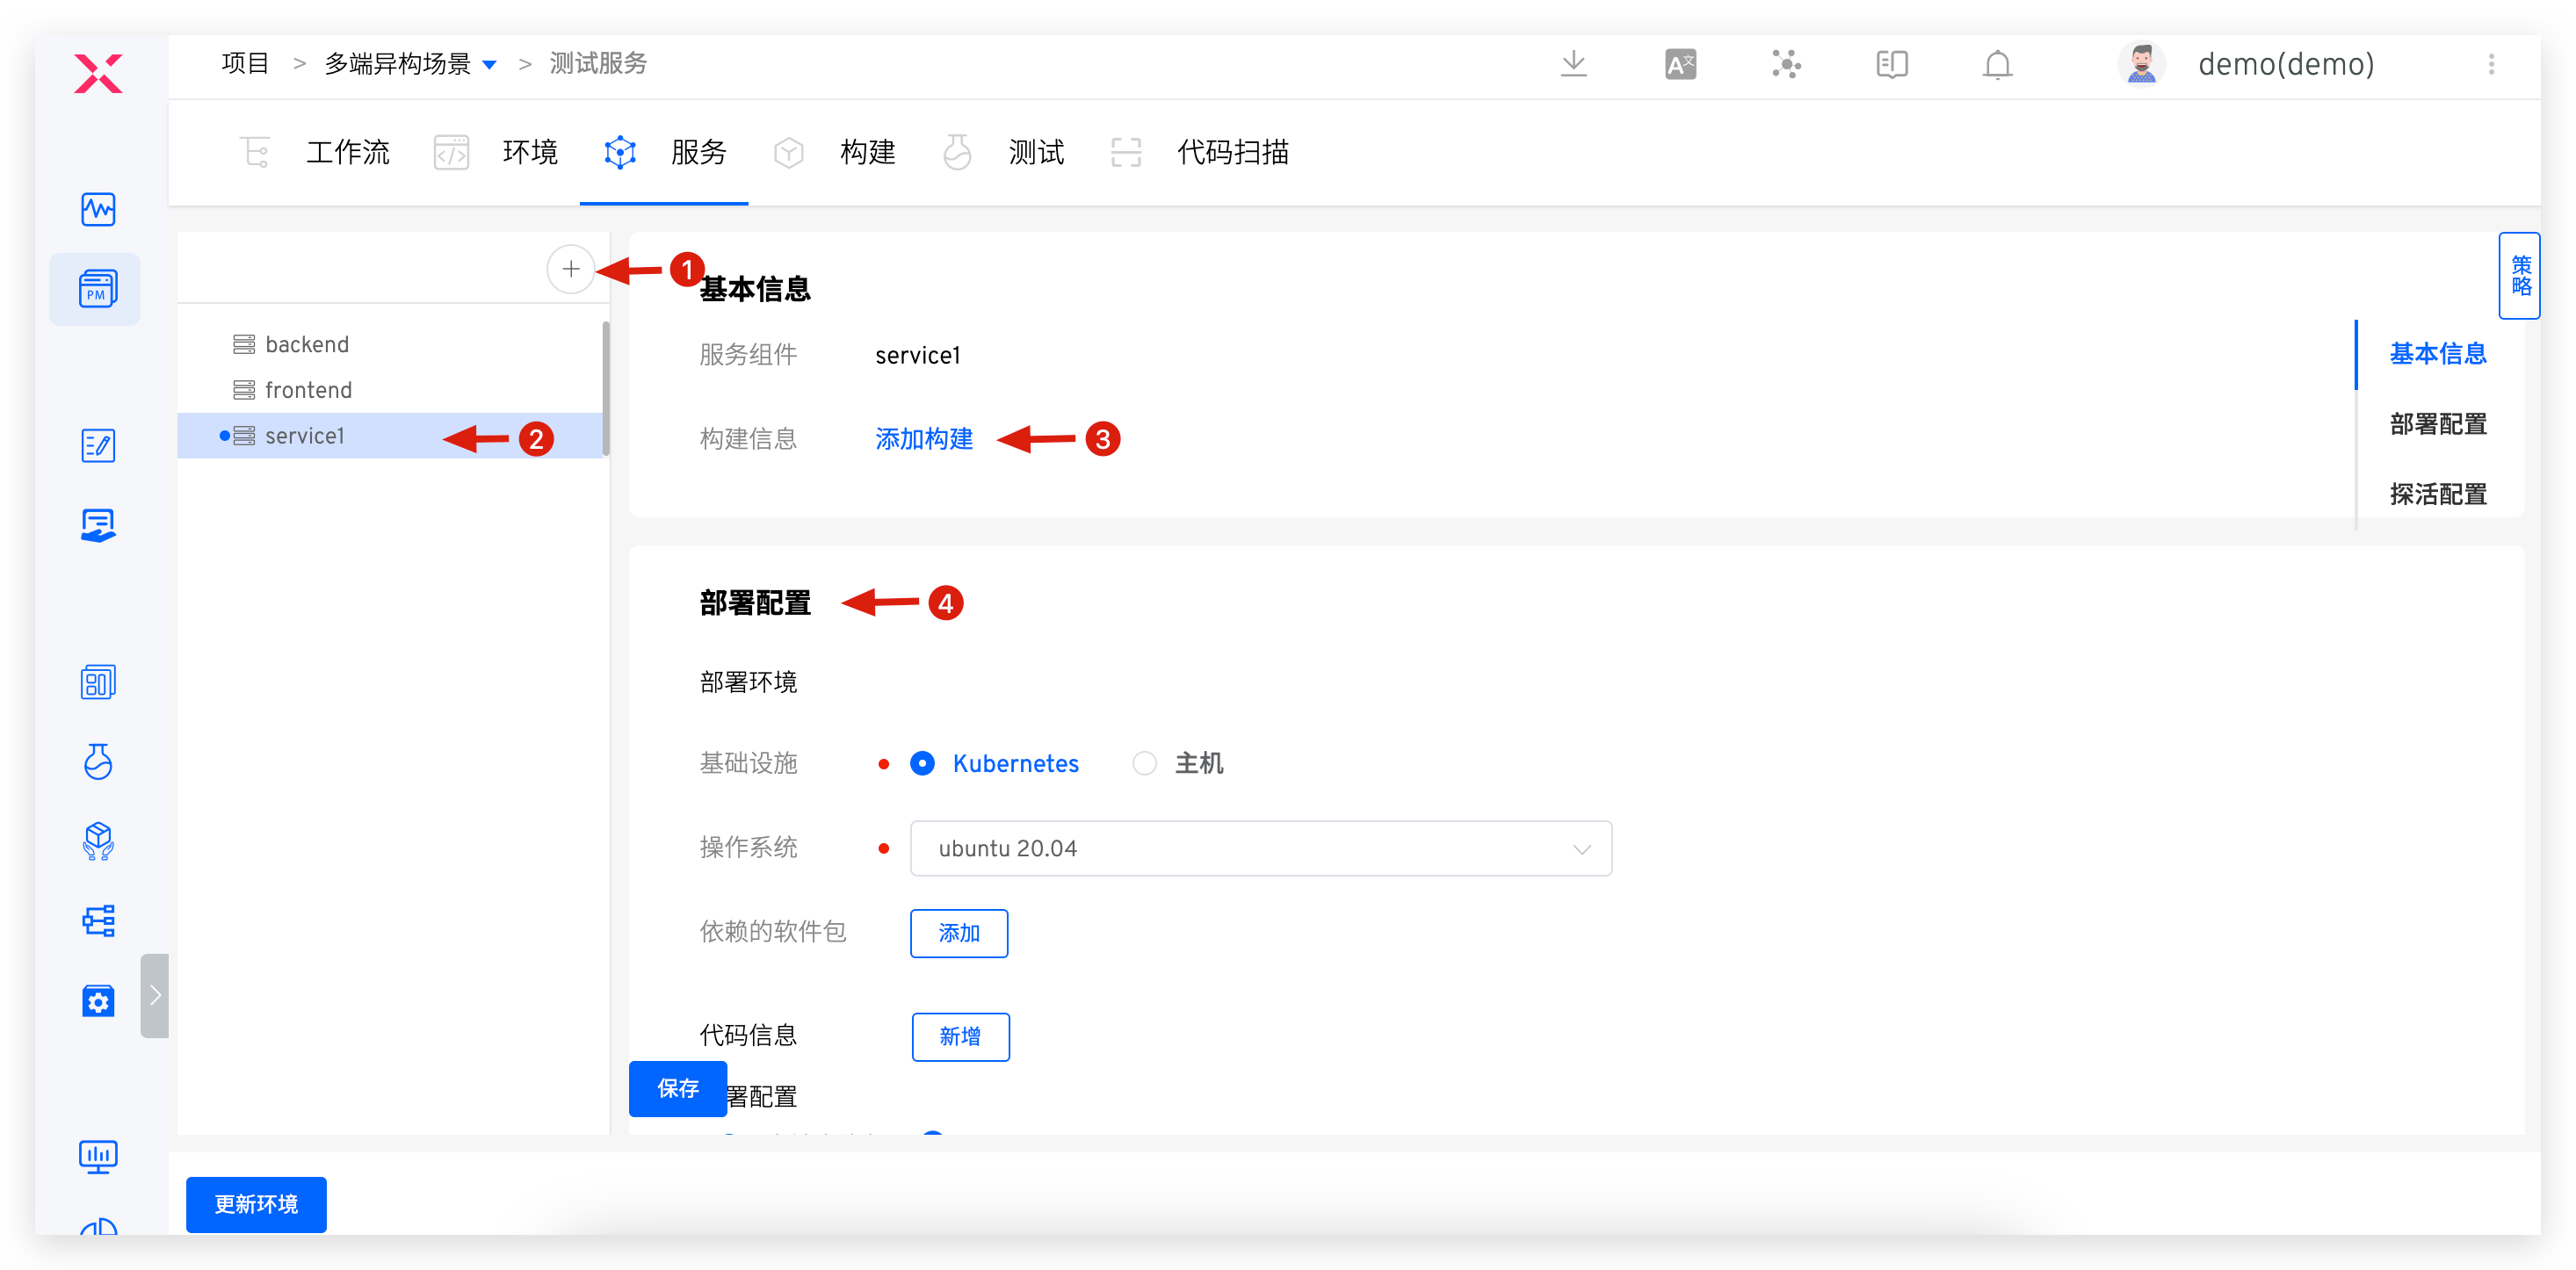Open the language switcher icon
Viewport: 2576px width, 1270px height.
coord(1679,63)
